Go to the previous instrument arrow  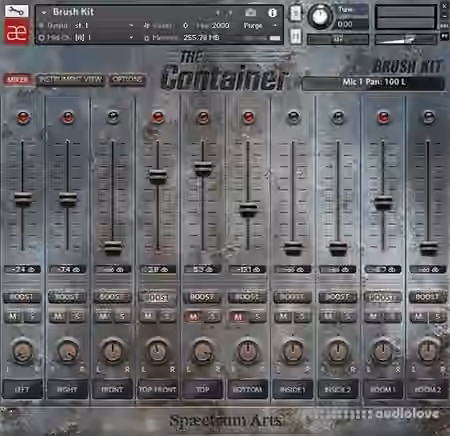(218, 13)
